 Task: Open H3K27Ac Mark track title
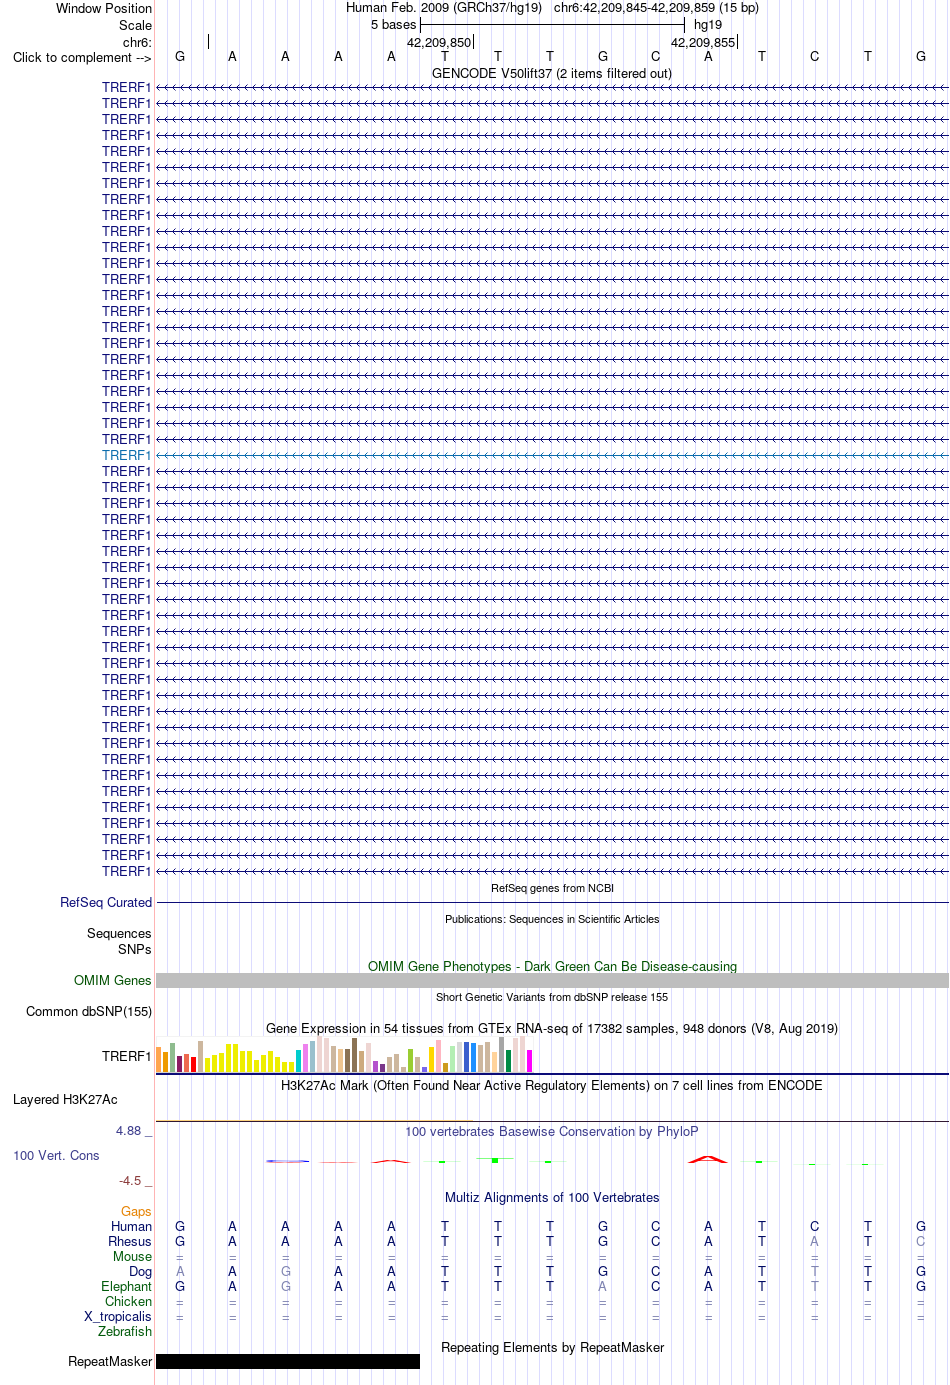point(552,1085)
